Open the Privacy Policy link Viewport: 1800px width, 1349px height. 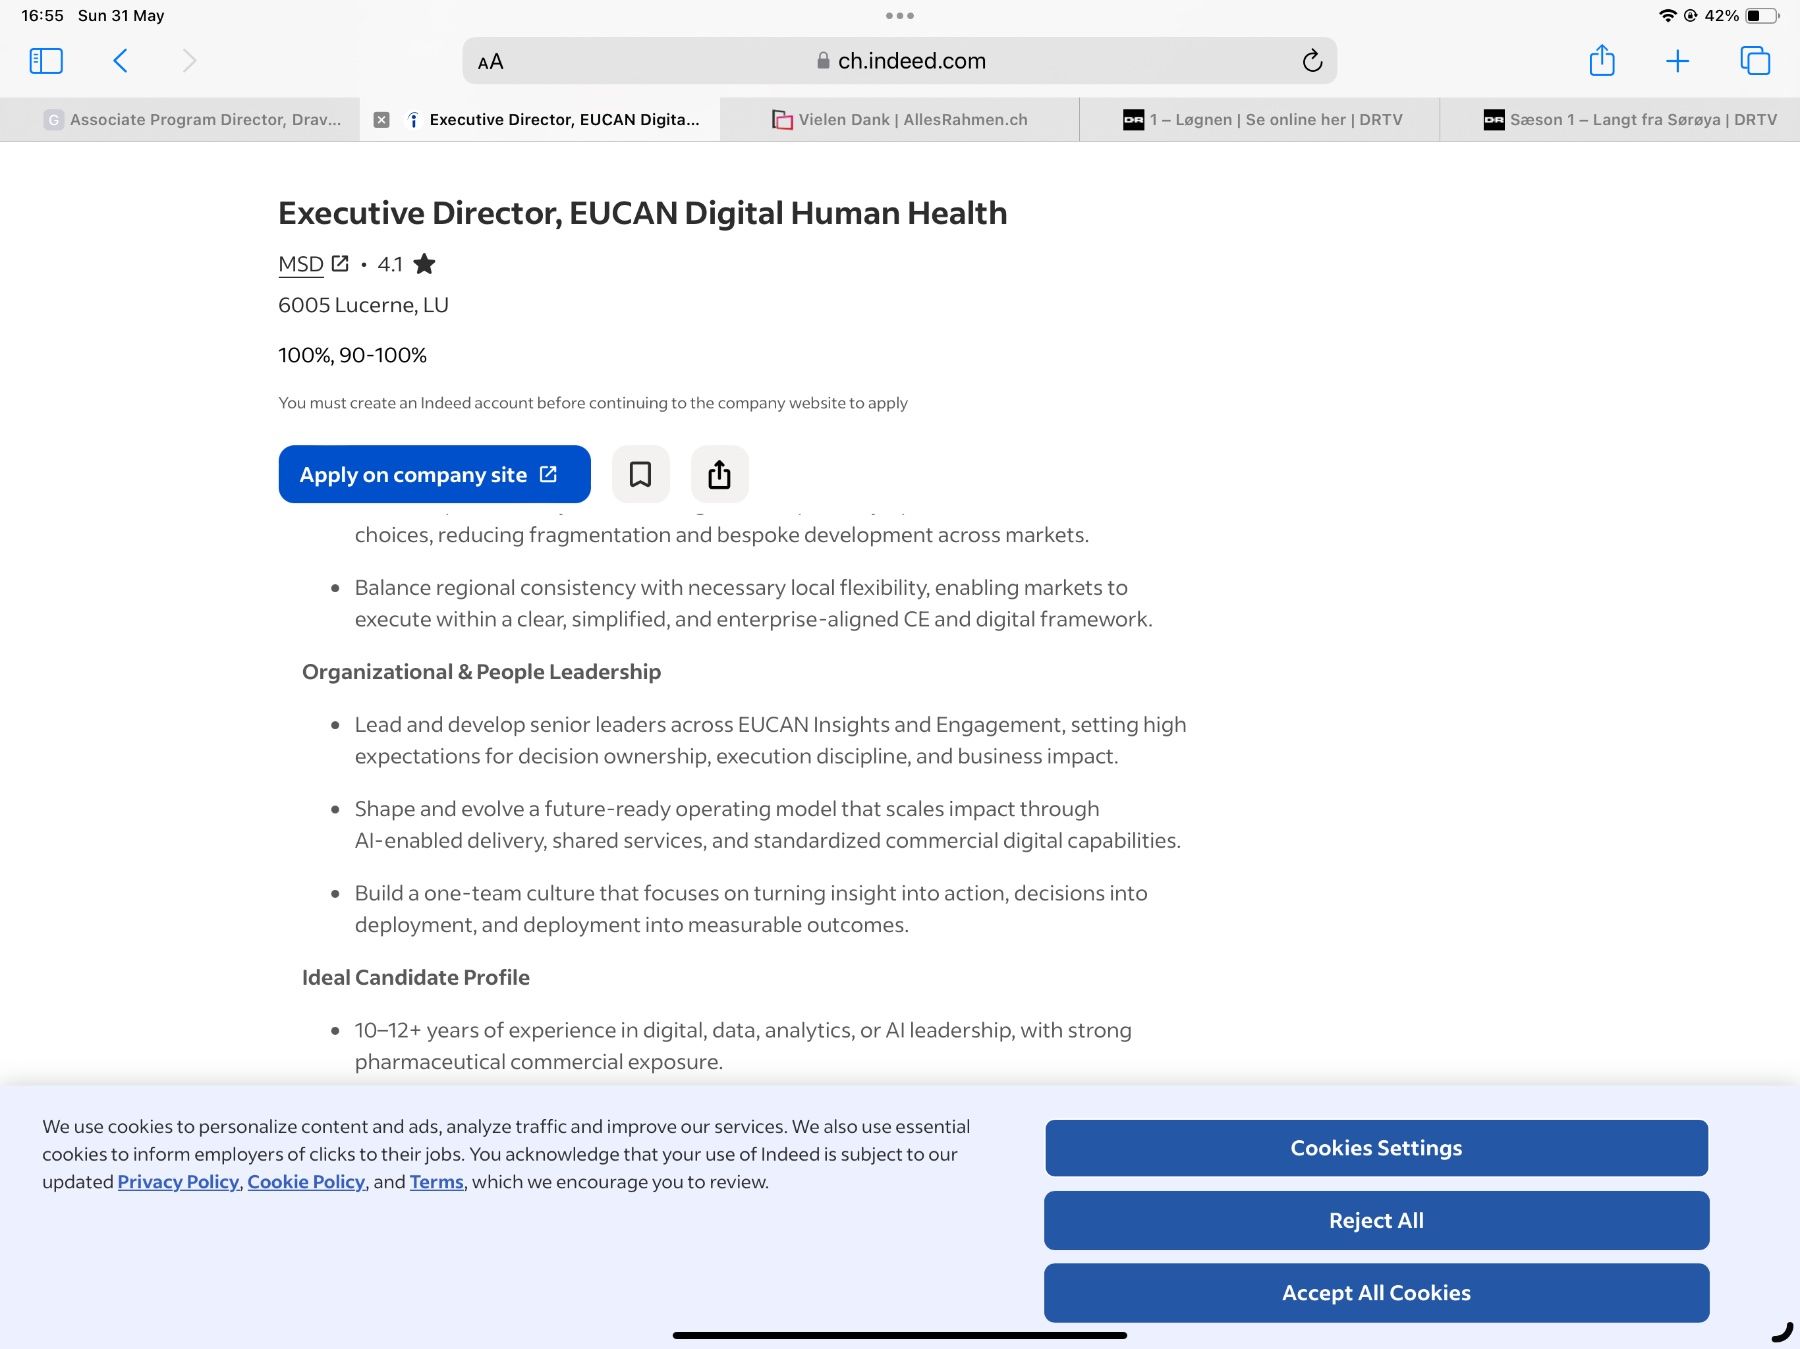click(178, 1182)
